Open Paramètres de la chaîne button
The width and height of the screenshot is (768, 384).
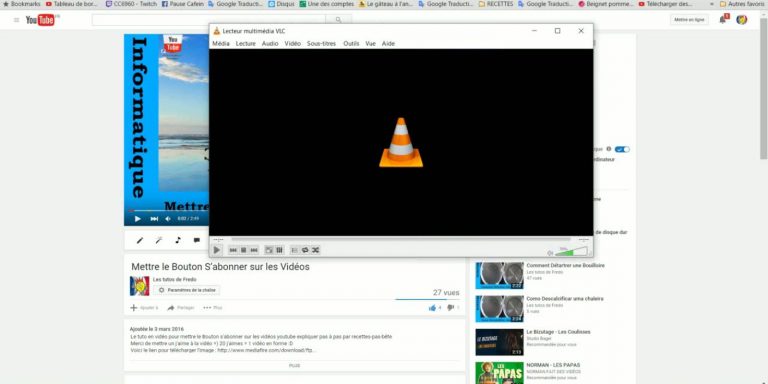click(187, 290)
